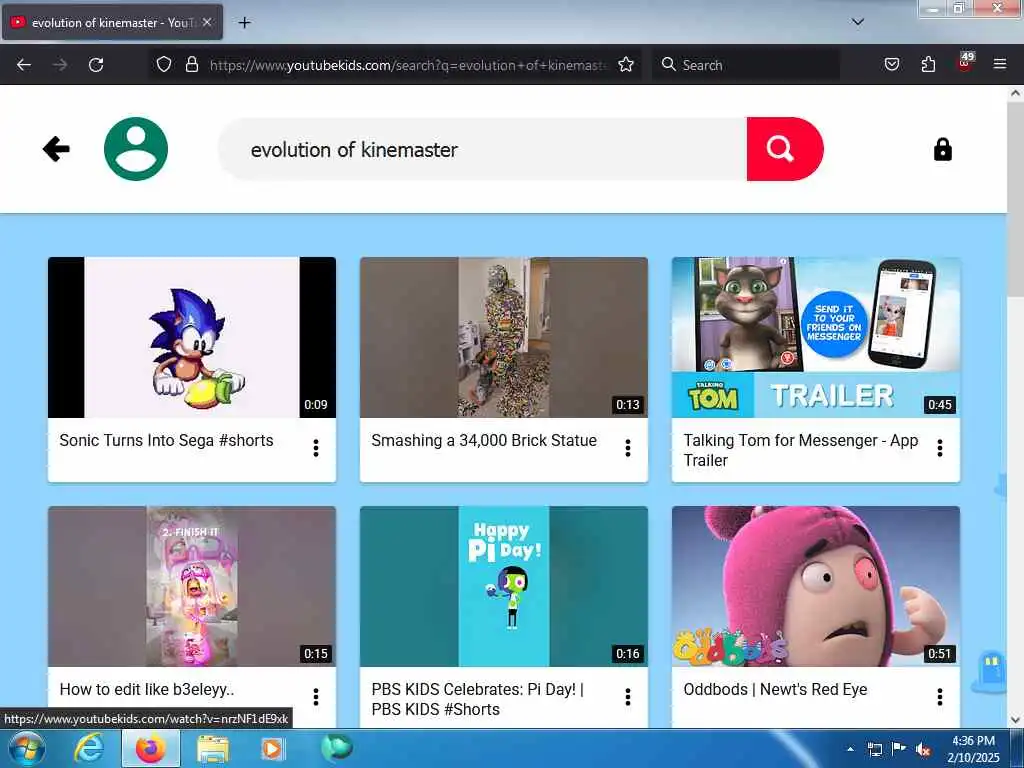
Task: Click inside the evolution of kinemaster search box
Action: click(x=483, y=150)
